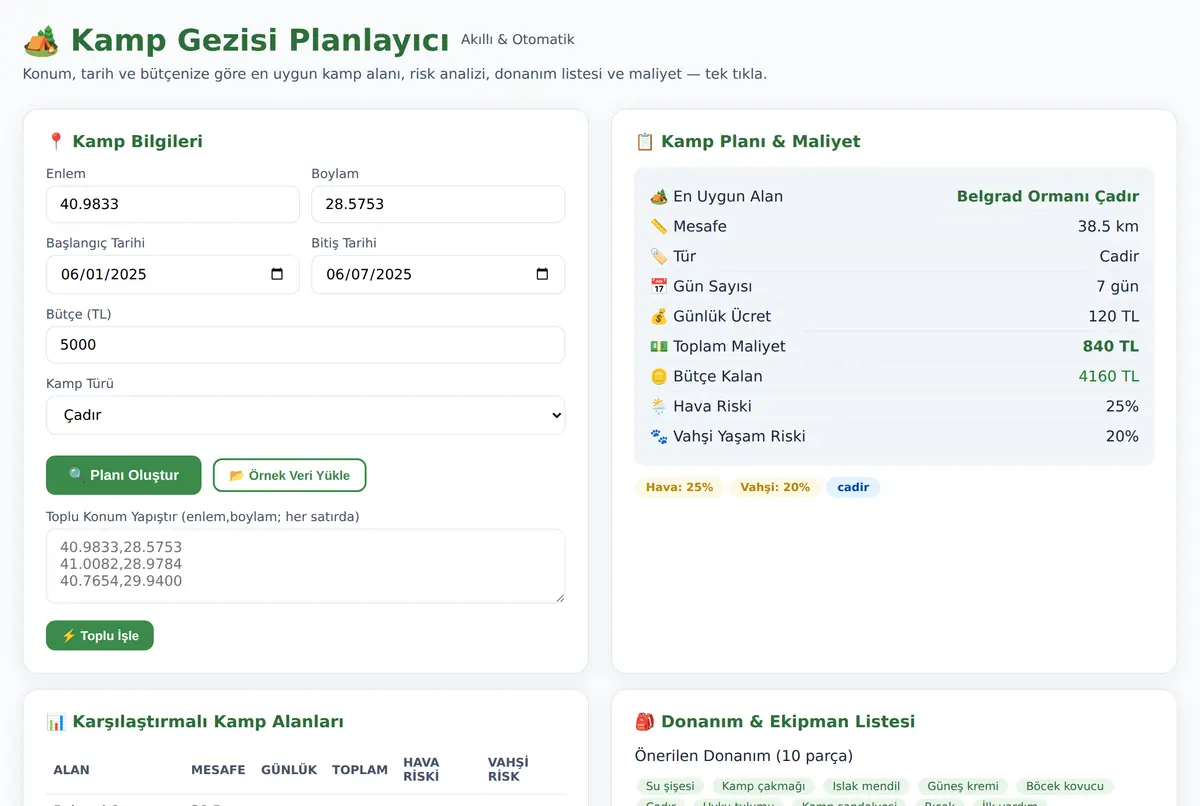
Task: Click the 'Önerilen Donanım (10 parça)' text
Action: pyautogui.click(x=744, y=756)
